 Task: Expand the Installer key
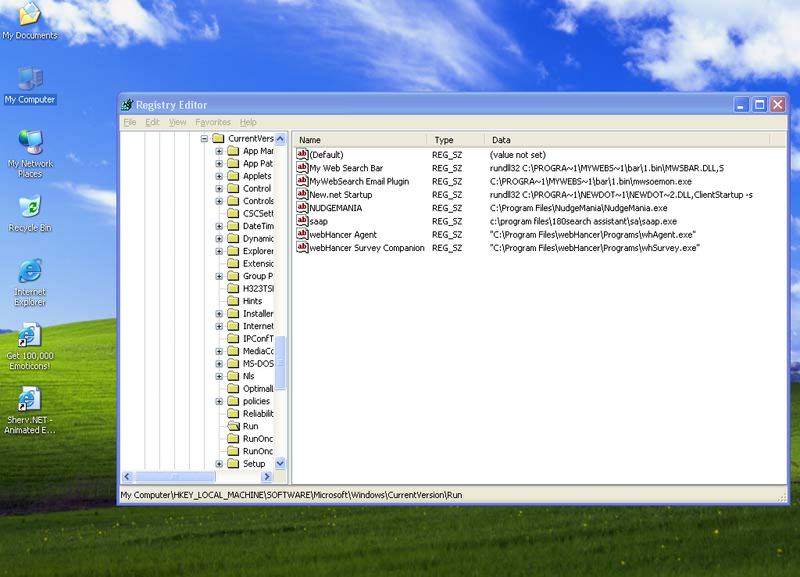click(219, 314)
